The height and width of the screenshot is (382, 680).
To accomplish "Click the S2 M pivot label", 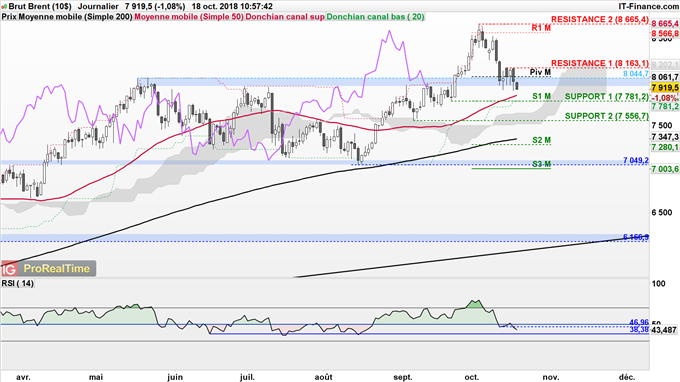I will pyautogui.click(x=542, y=140).
